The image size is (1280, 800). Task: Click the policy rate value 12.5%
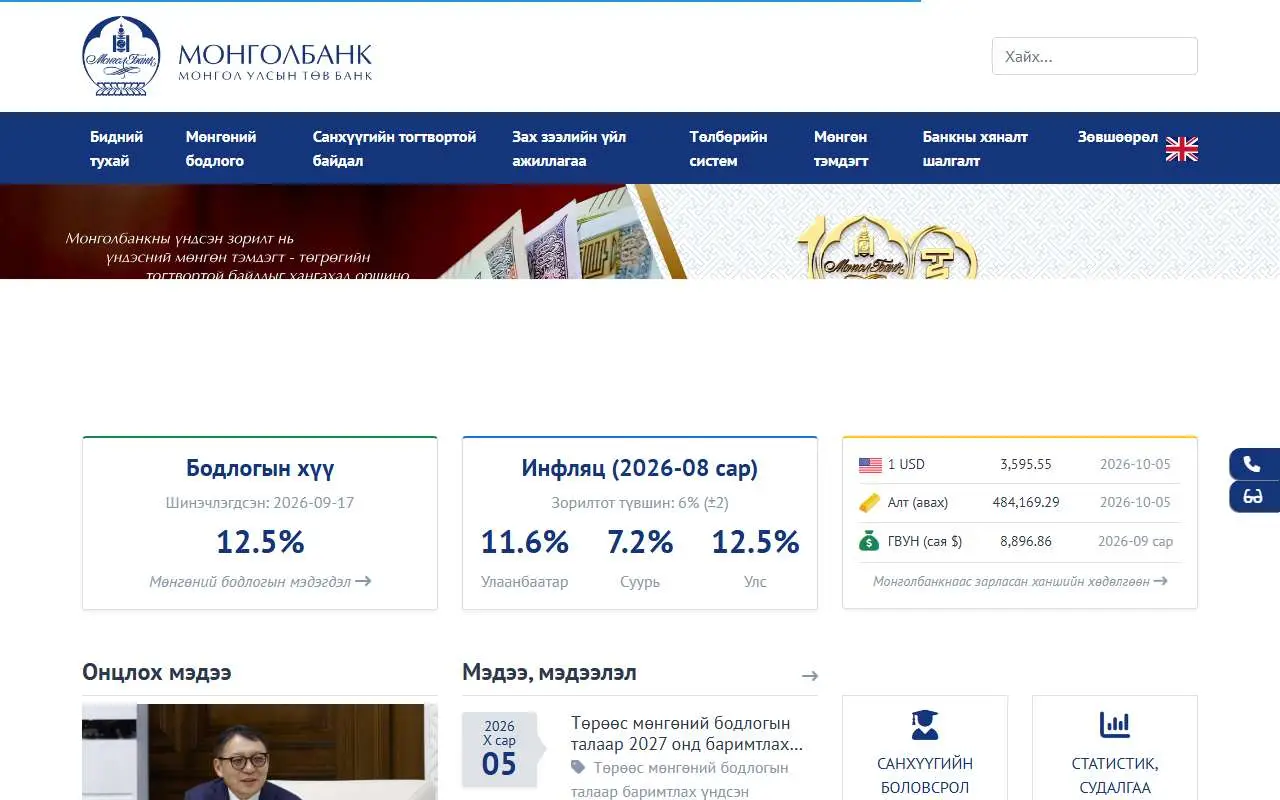point(260,542)
